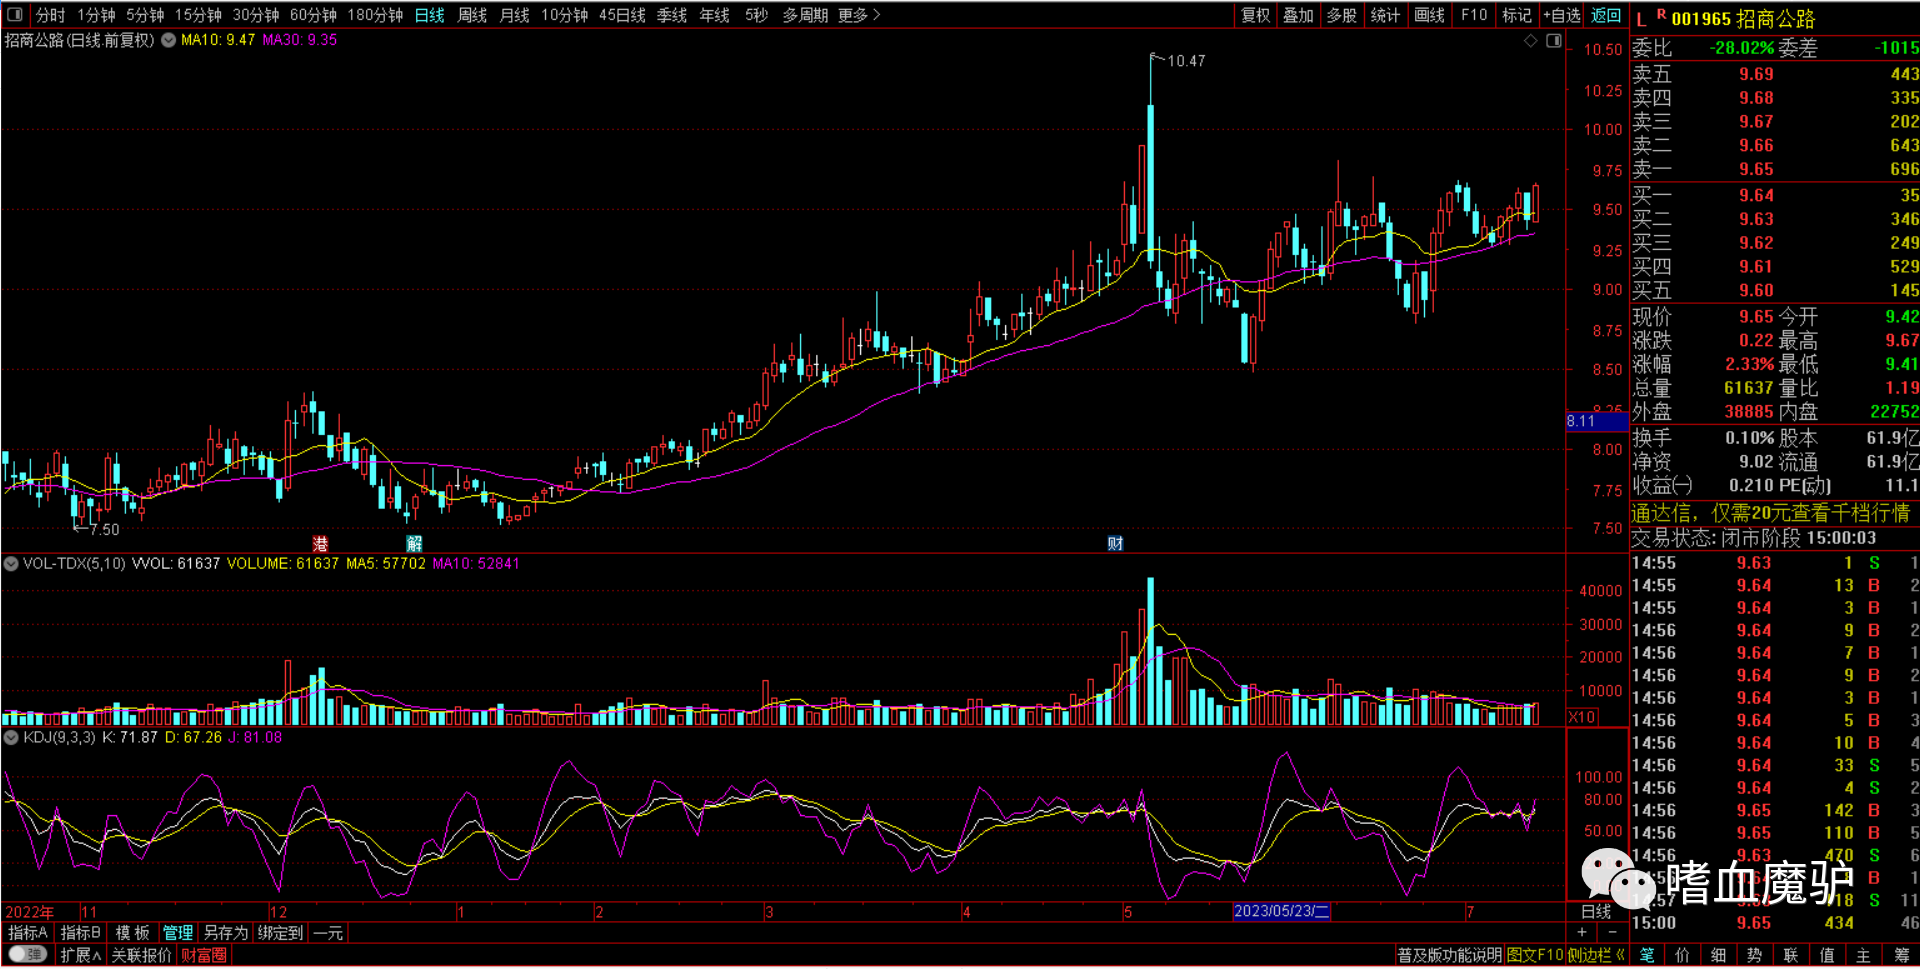Select the 模板 template tab
This screenshot has width=1920, height=969.
pos(132,932)
